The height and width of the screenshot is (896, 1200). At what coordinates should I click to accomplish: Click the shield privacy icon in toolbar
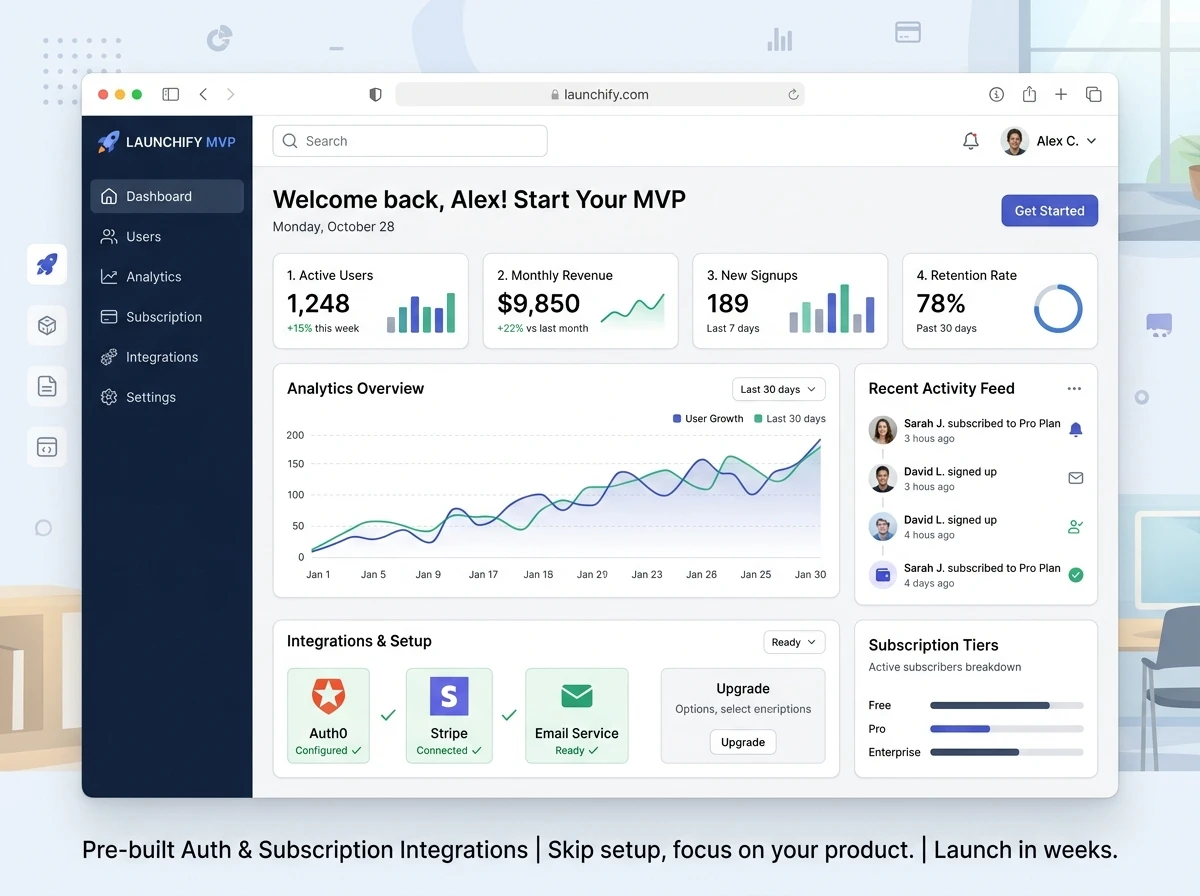click(375, 94)
